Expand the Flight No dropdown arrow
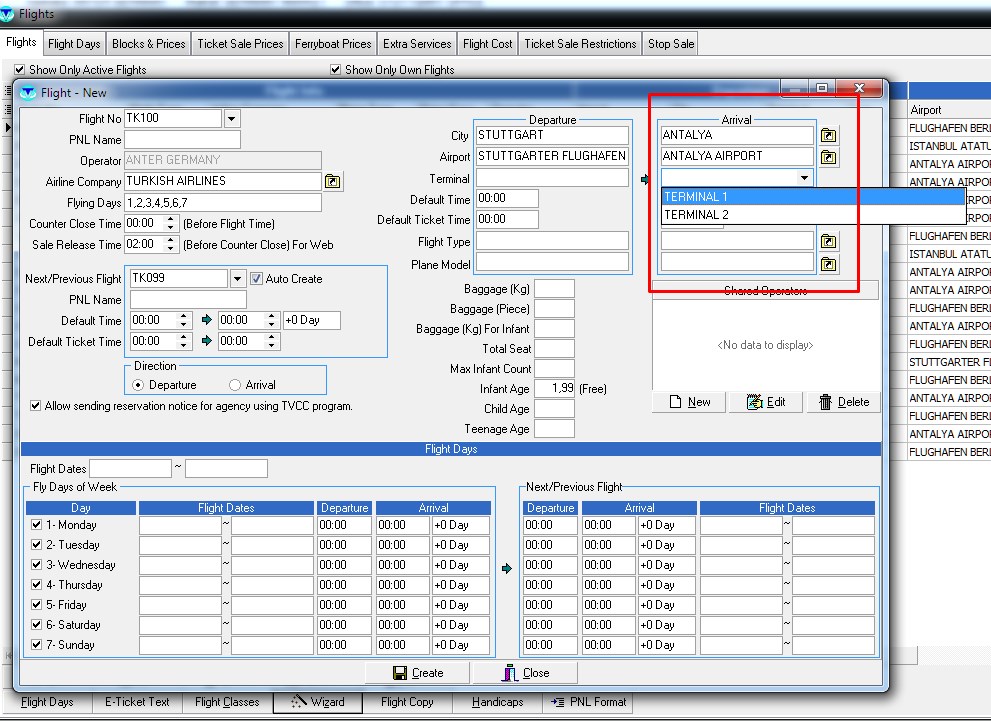Viewport: 991px width, 721px height. (x=232, y=119)
